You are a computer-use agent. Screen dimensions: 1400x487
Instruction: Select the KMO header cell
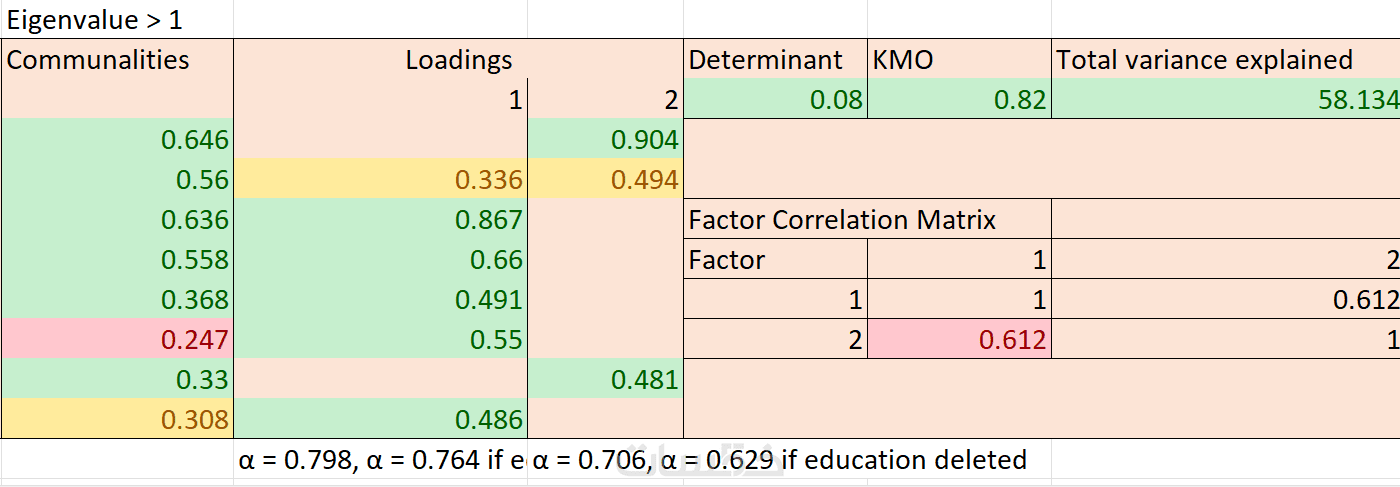click(x=959, y=59)
